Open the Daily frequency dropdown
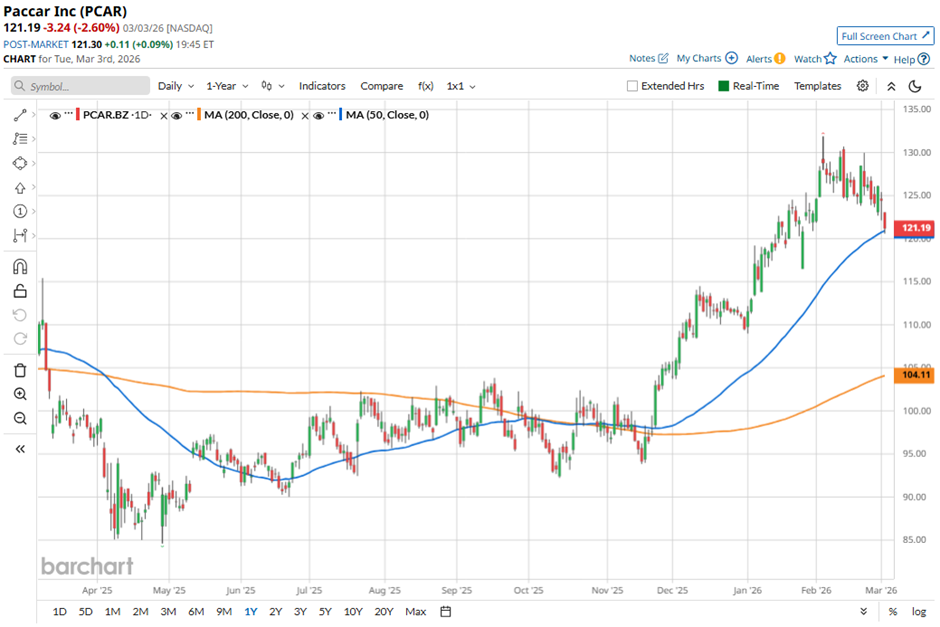Viewport: 940px width, 627px height. click(x=175, y=86)
